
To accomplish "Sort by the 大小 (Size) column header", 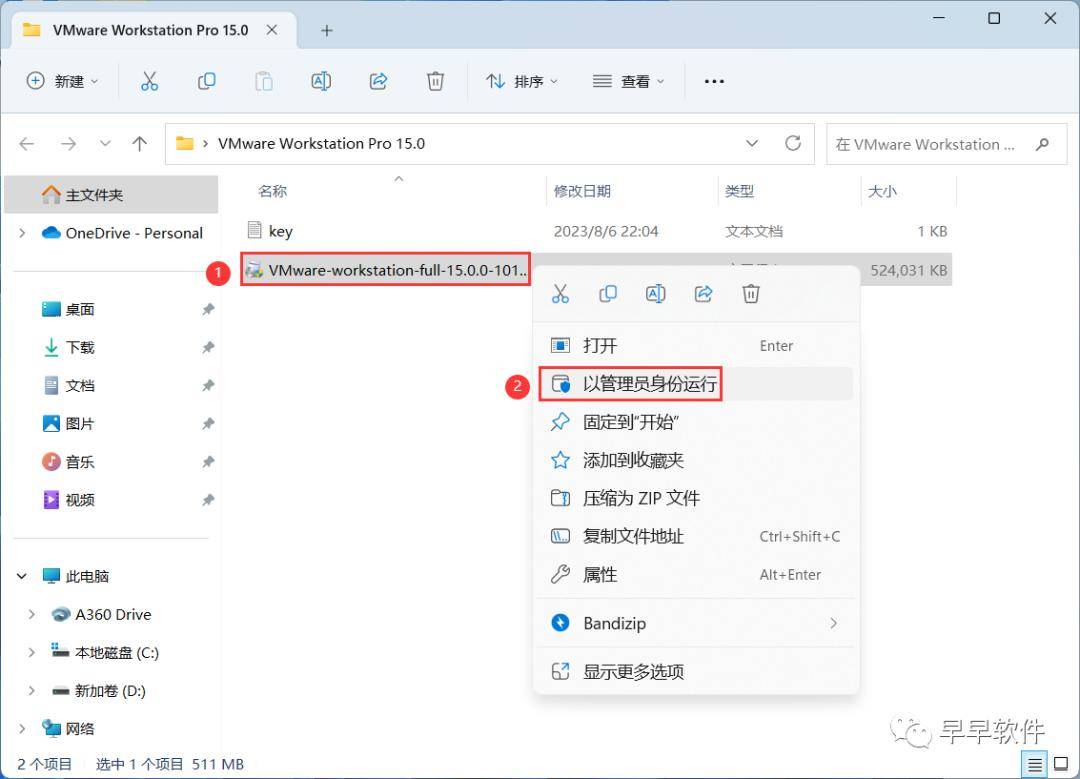I will click(x=882, y=191).
